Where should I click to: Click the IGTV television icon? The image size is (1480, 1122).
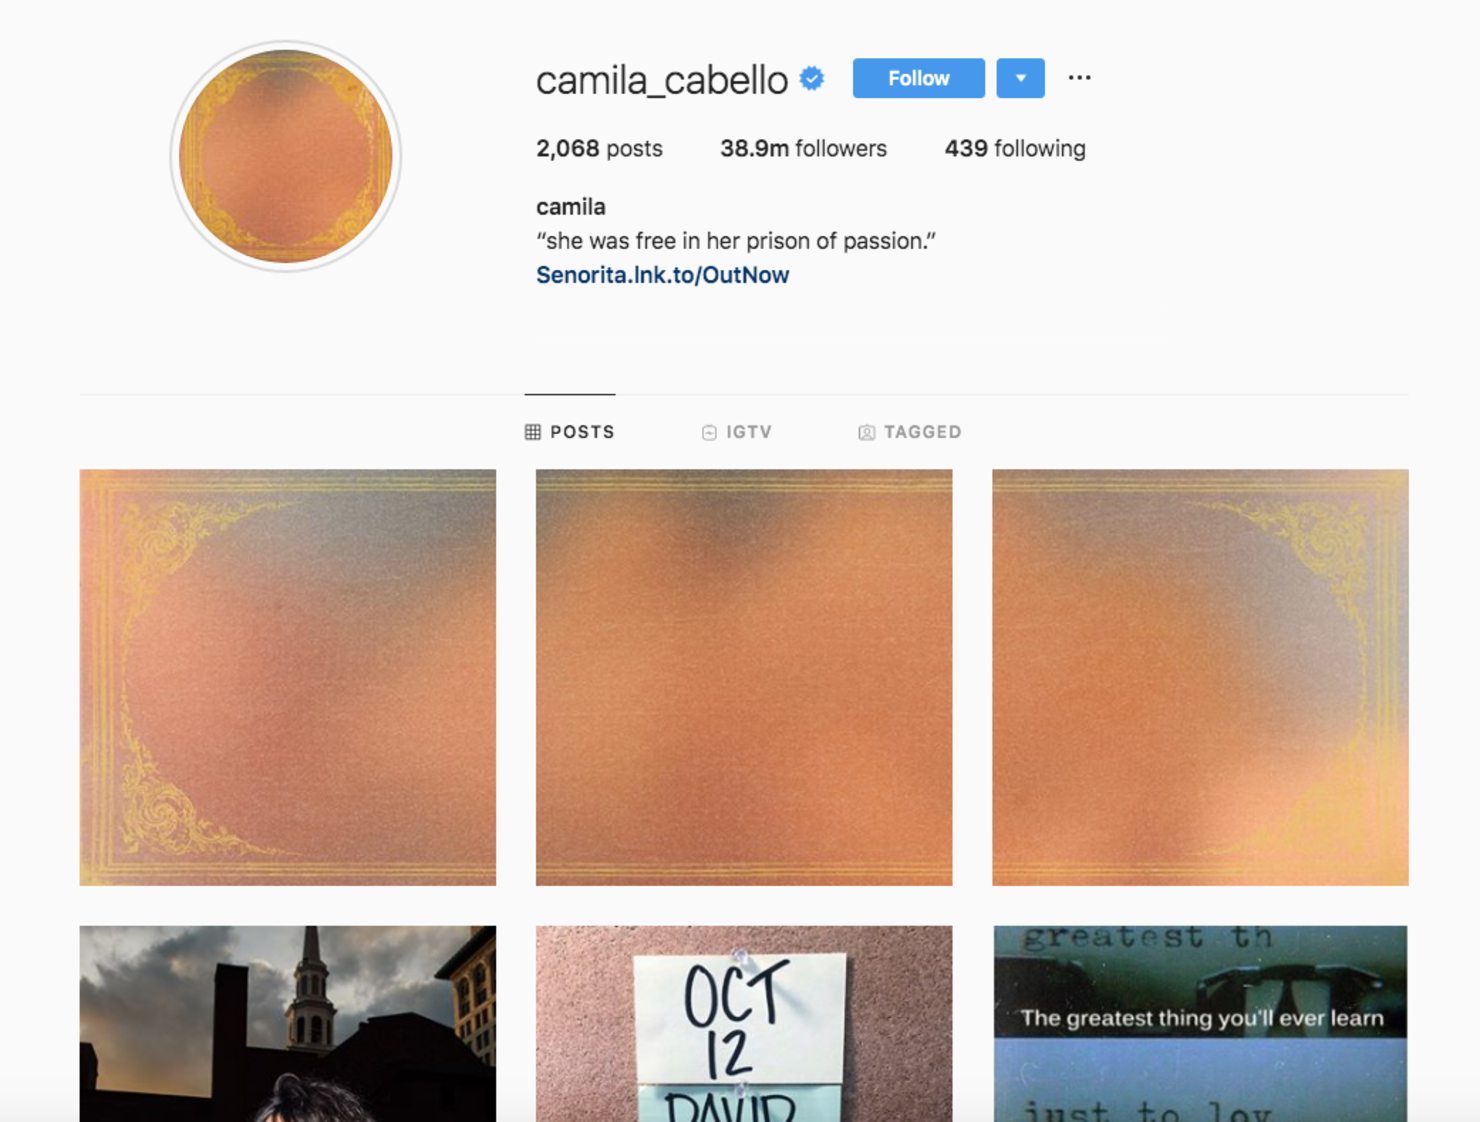[709, 432]
